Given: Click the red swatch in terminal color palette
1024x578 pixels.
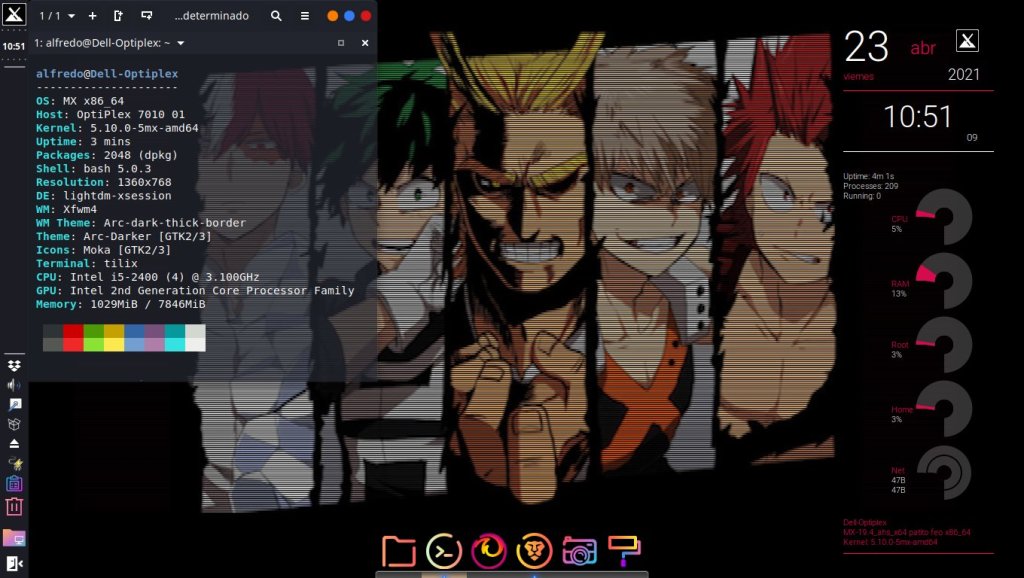Looking at the screenshot, I should 72,331.
